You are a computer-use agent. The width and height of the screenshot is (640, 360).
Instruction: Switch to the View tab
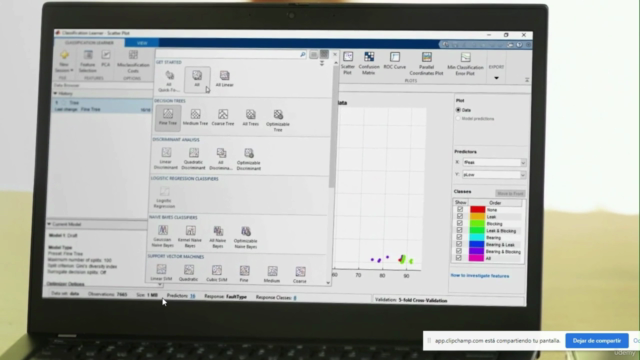pos(142,43)
